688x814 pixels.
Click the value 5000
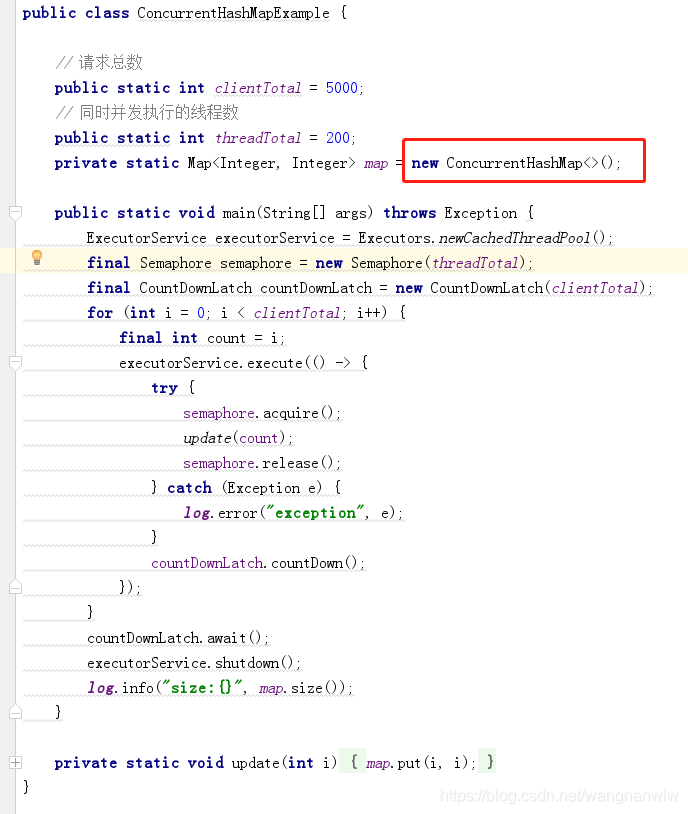tap(342, 88)
